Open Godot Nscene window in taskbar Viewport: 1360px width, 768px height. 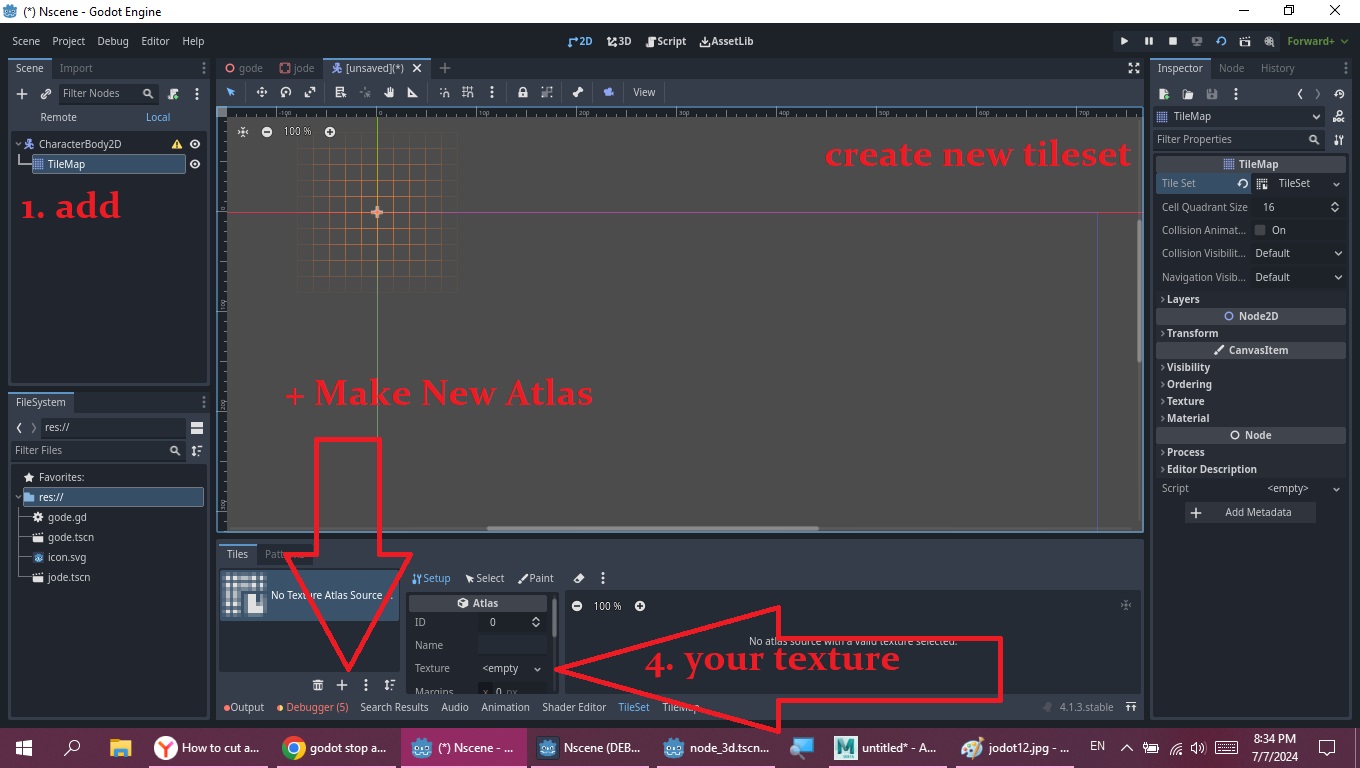(x=465, y=747)
